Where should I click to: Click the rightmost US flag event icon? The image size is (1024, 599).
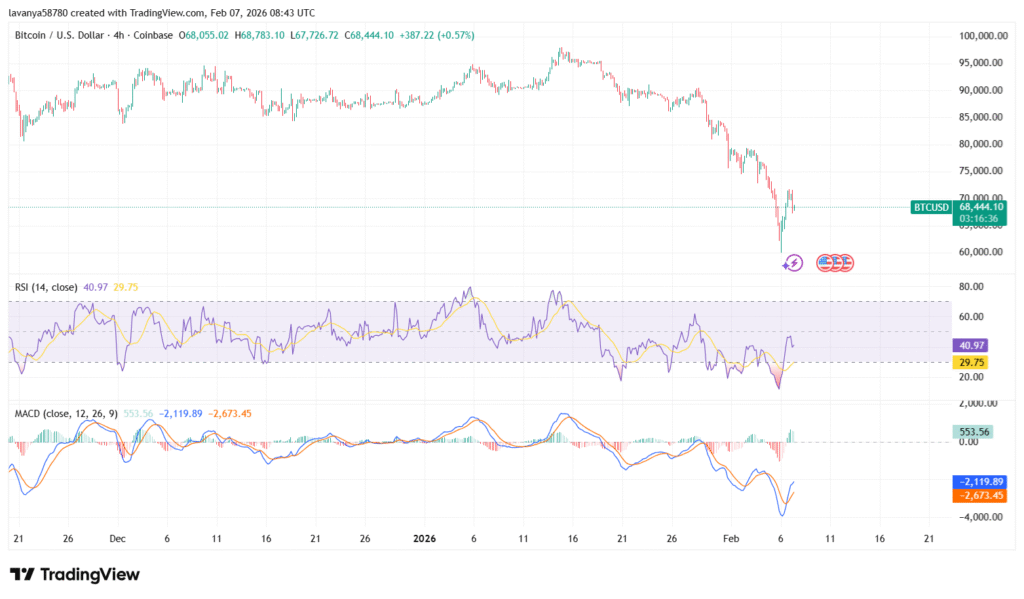pos(845,263)
